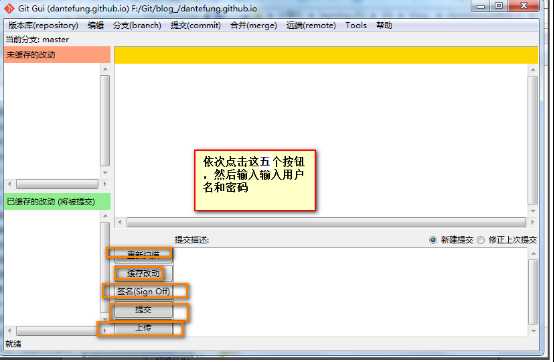Click the unstaged list scroll-down arrow

(105, 172)
